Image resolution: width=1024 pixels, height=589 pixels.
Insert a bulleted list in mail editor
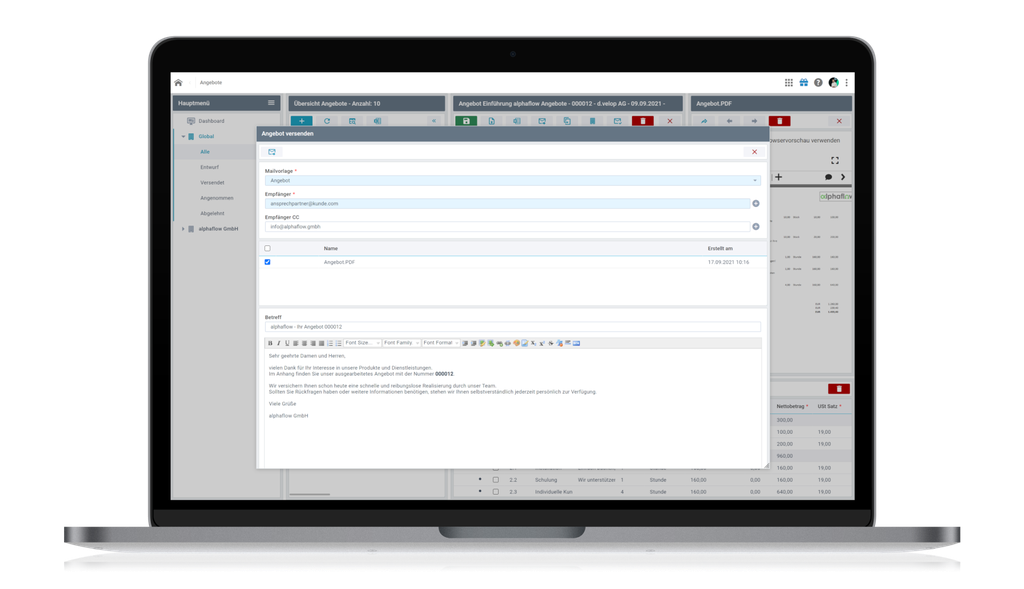[x=338, y=343]
